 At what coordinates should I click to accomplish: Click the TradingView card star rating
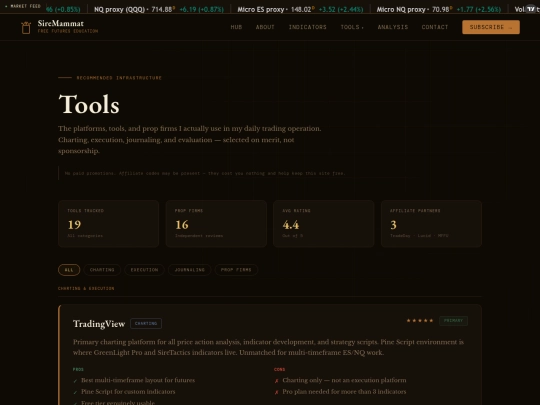(420, 321)
